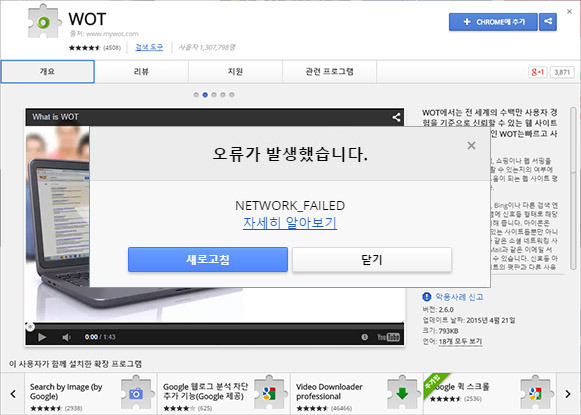Show previous related extensions arrow
Viewport: 581px width, 415px height.
(13, 394)
